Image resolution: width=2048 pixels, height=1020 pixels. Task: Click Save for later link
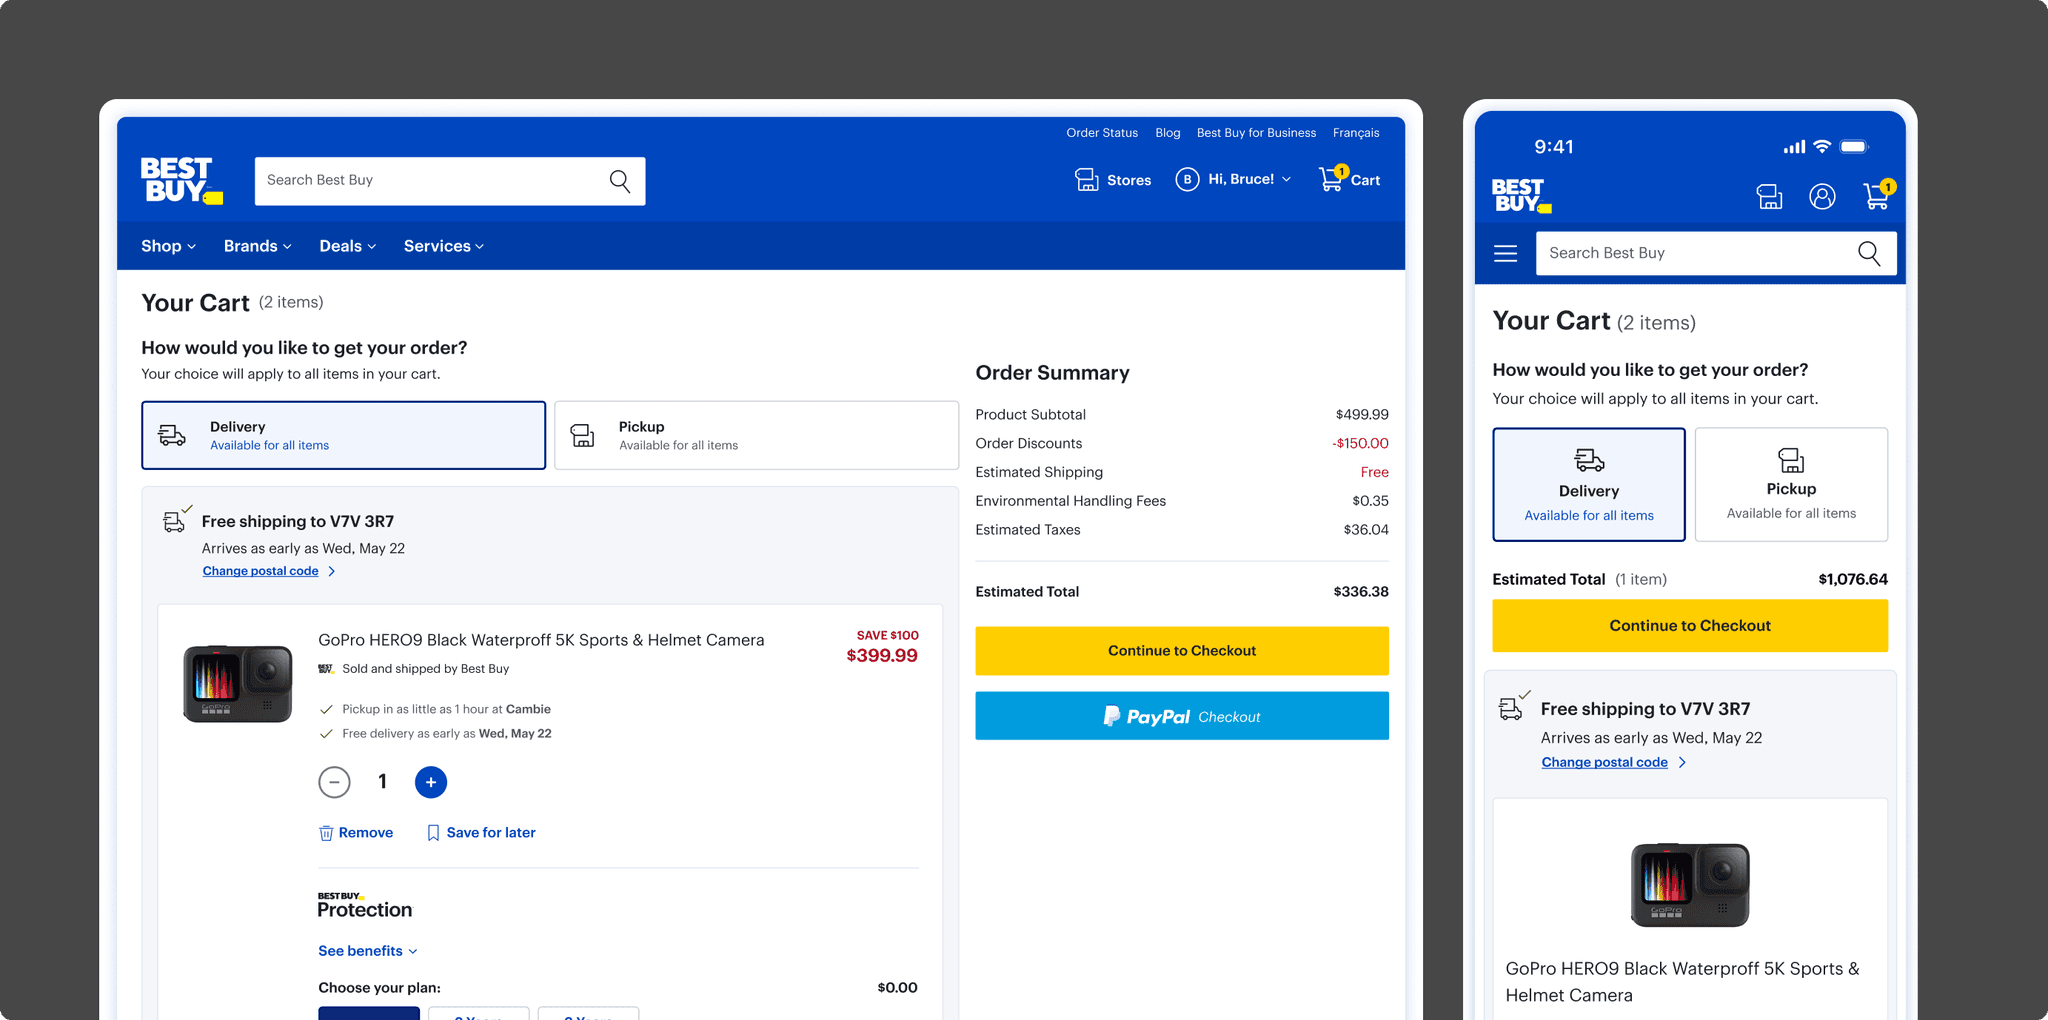(491, 833)
